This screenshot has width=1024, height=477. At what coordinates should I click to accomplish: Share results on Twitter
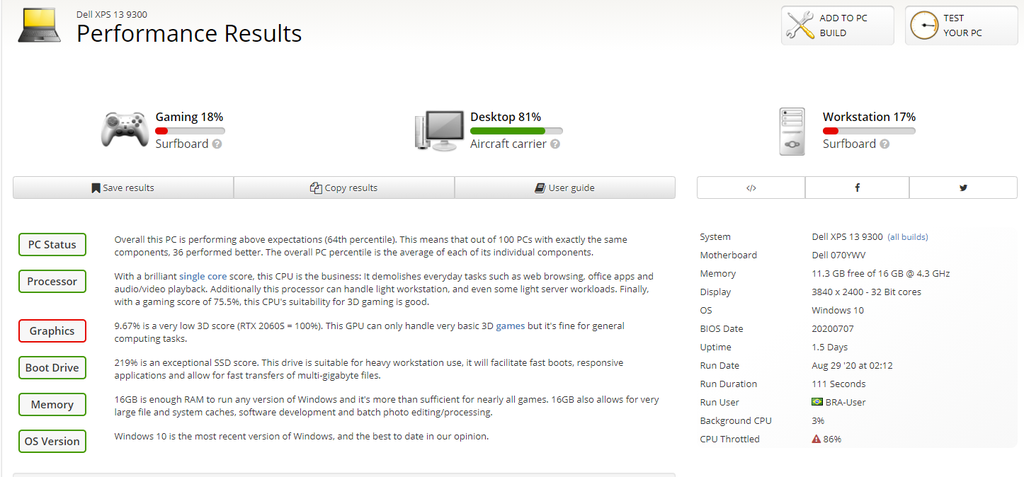click(963, 188)
